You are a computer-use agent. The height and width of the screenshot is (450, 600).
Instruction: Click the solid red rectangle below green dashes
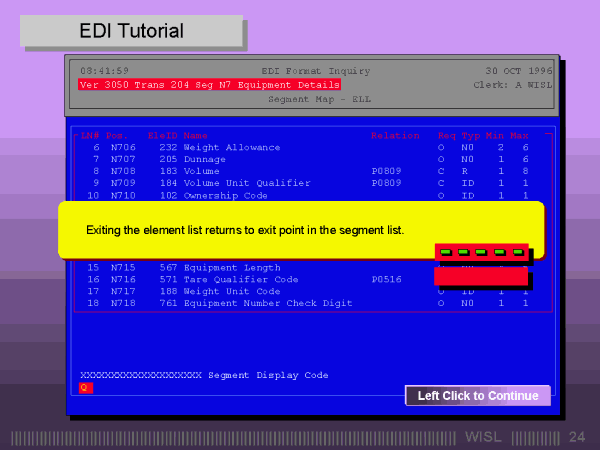click(481, 279)
